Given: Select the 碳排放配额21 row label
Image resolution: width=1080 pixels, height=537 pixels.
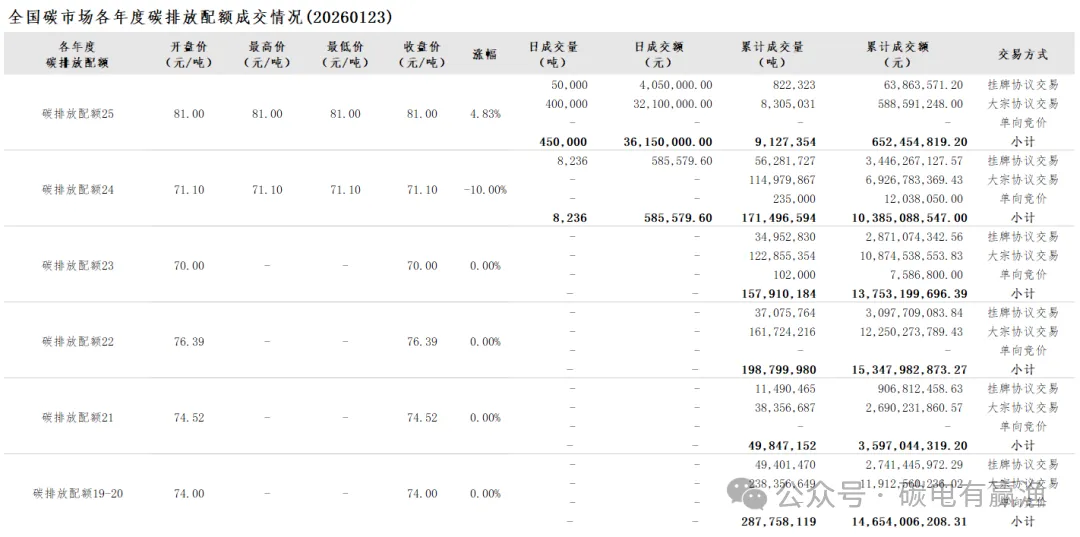Looking at the screenshot, I should [78, 418].
